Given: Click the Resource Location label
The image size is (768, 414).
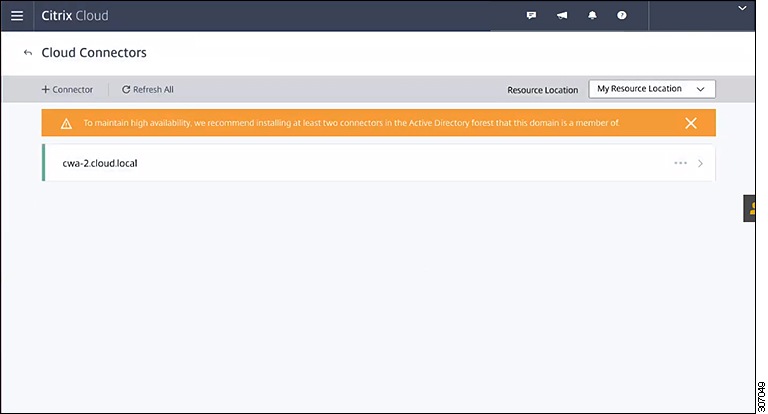Looking at the screenshot, I should coord(542,90).
